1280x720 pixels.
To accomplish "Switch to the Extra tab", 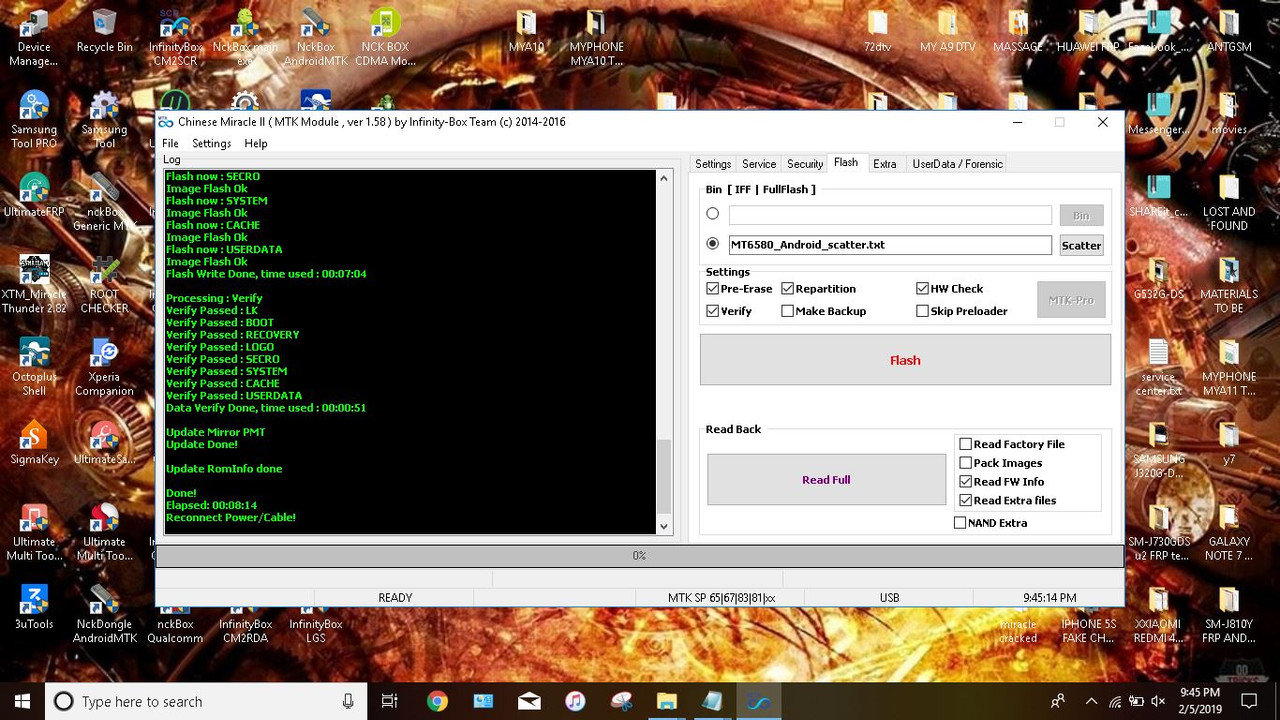I will [884, 164].
